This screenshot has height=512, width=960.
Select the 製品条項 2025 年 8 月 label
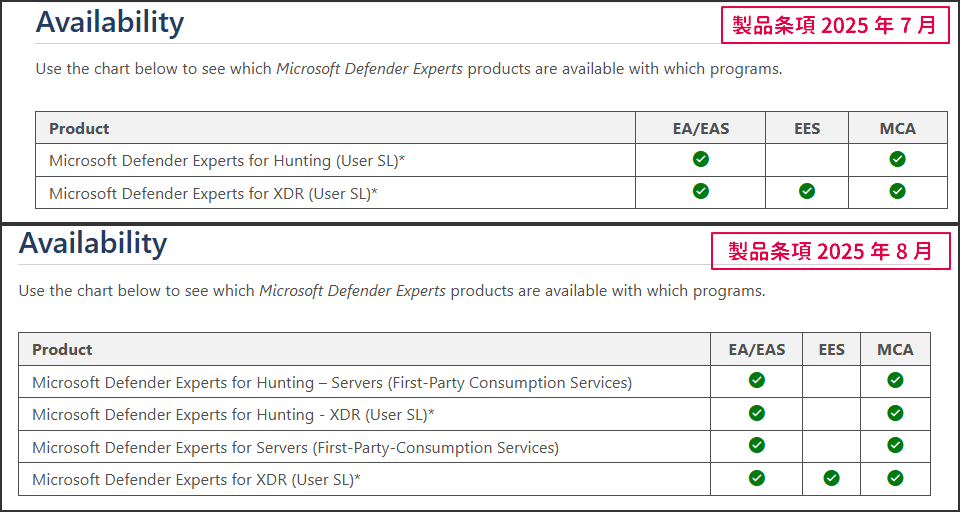831,252
